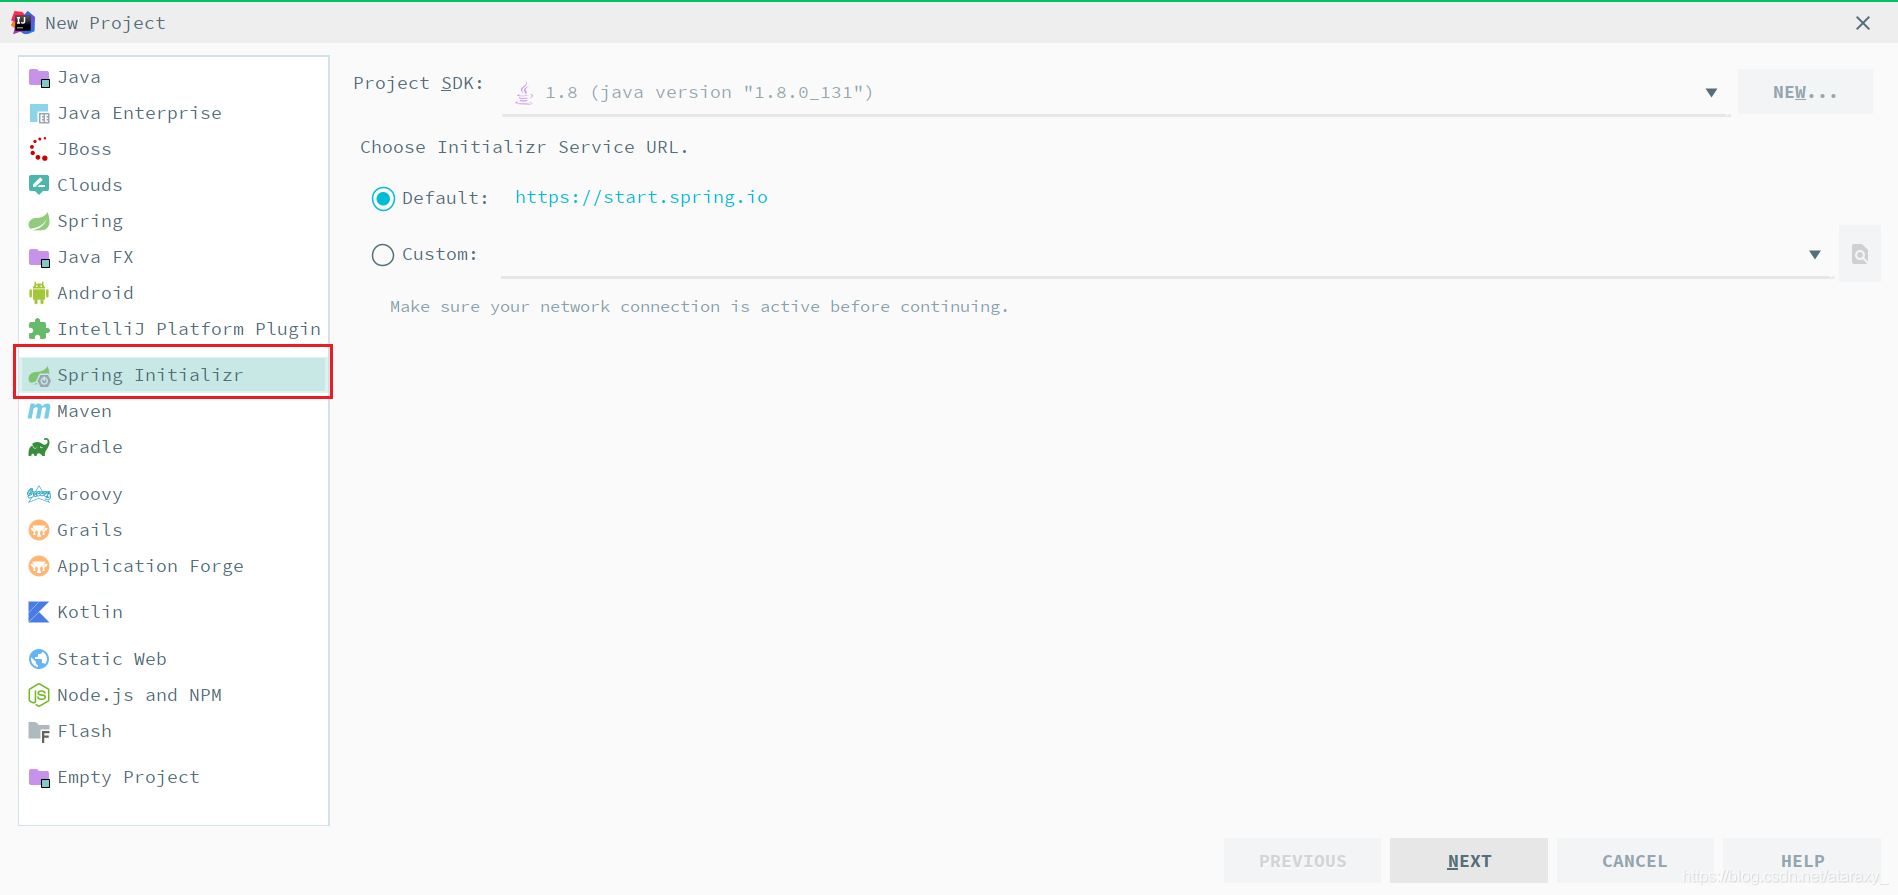1898x895 pixels.
Task: Click the Clouds icon in list
Action: (x=39, y=185)
